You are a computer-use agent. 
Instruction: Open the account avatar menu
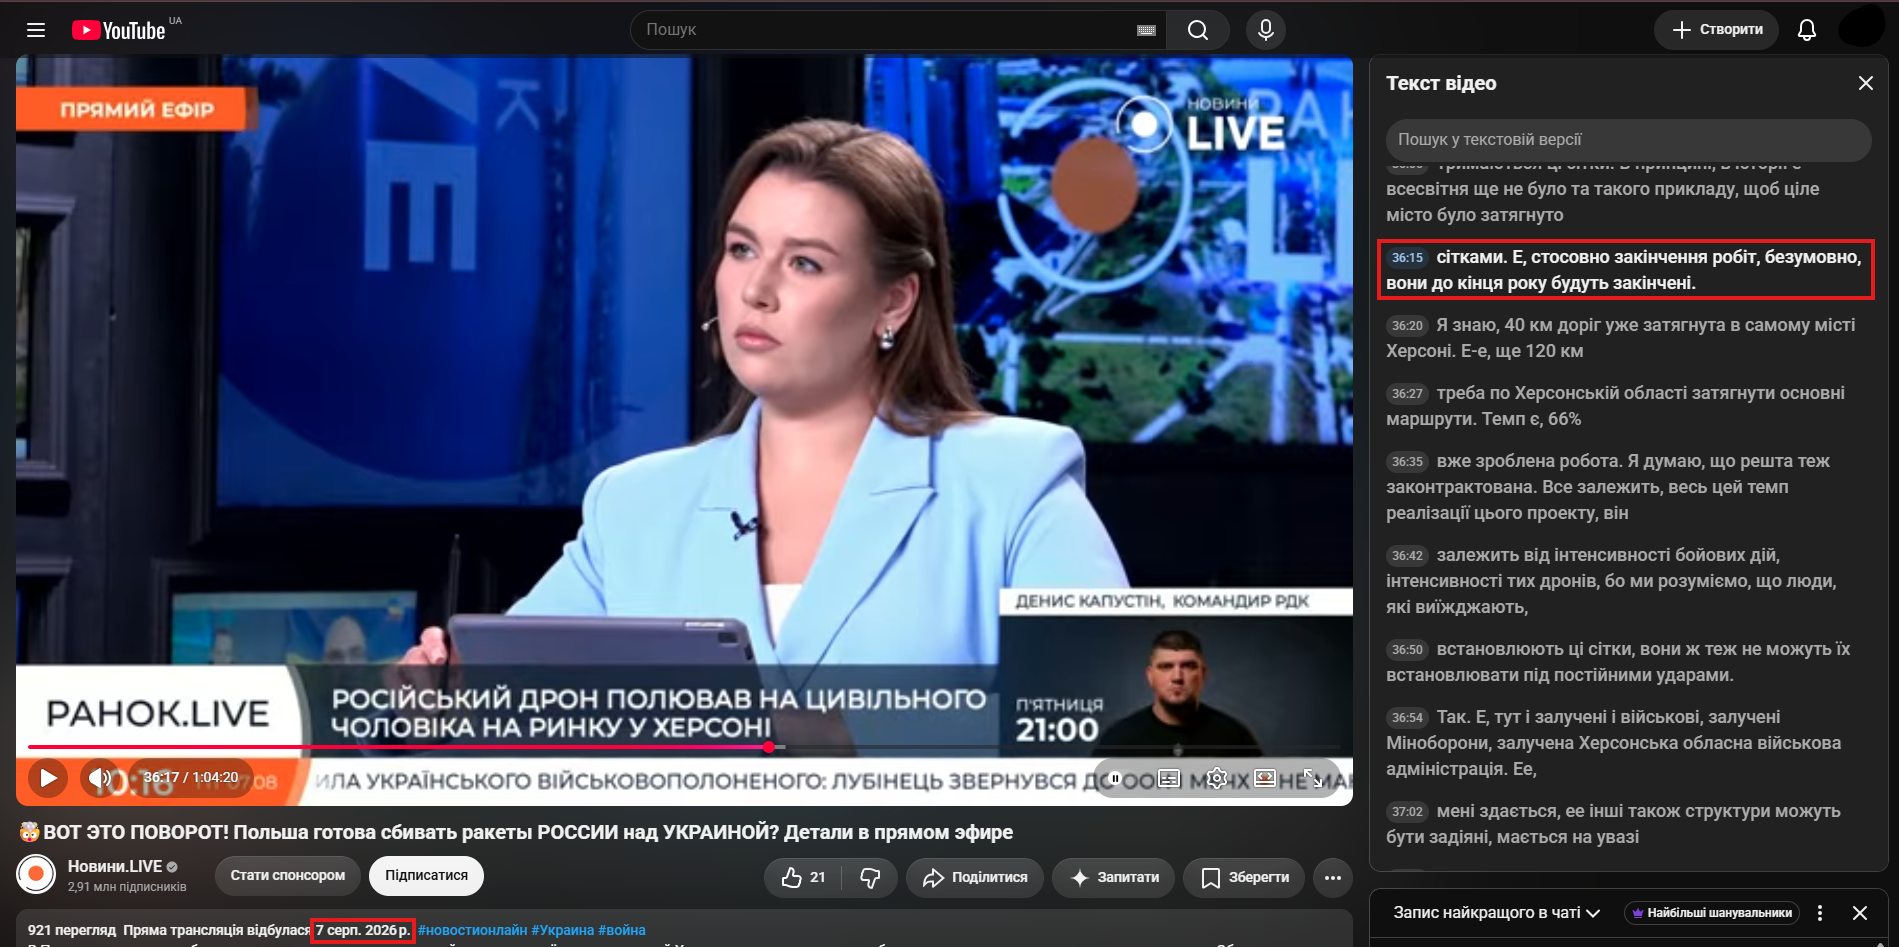1861,28
